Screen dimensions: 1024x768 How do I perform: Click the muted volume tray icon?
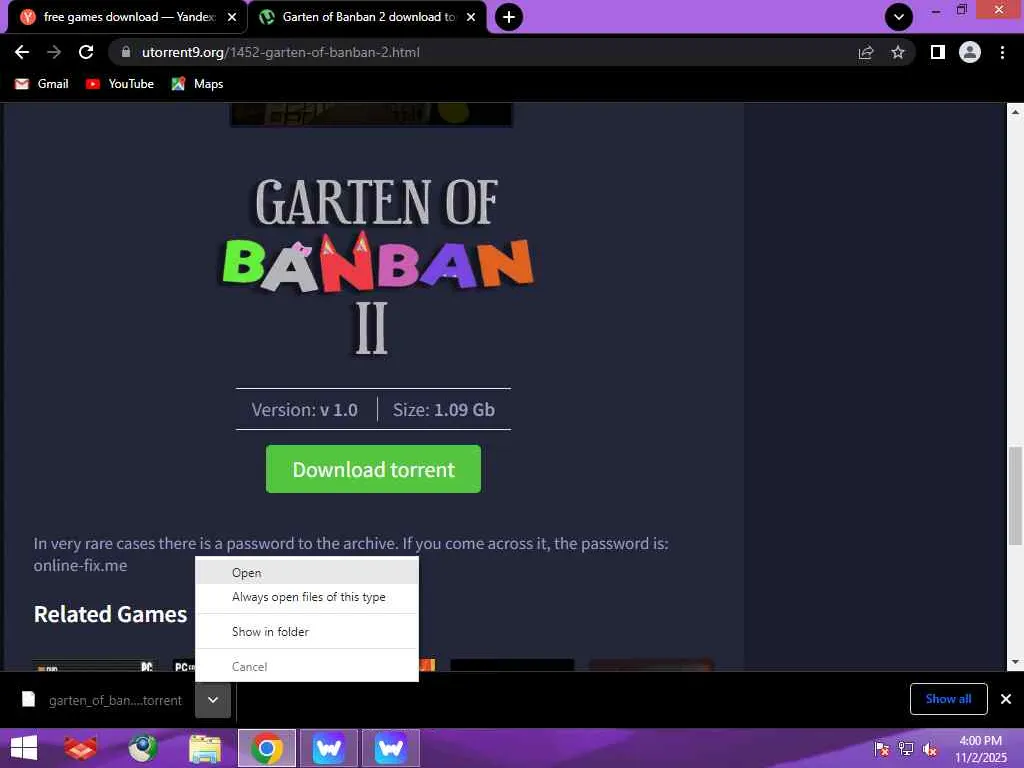pyautogui.click(x=929, y=749)
